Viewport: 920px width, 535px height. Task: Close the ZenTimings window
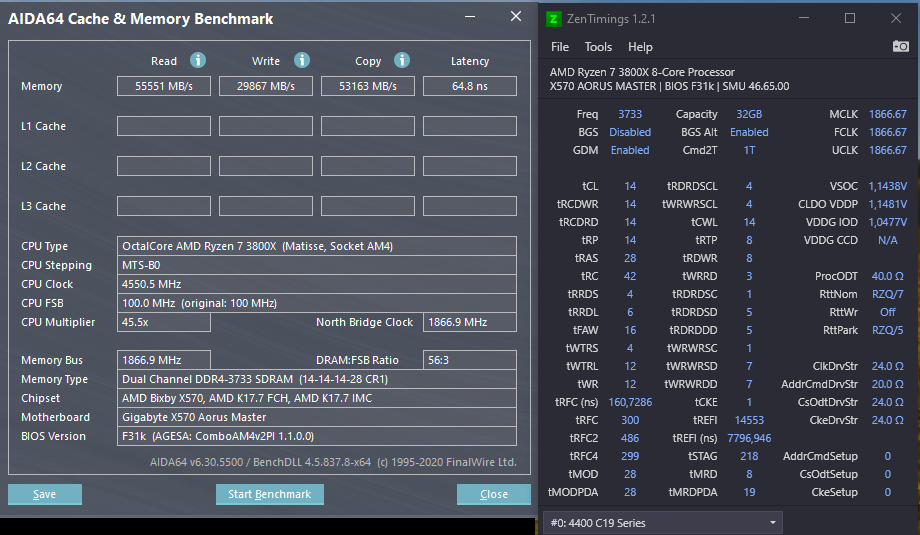[x=895, y=18]
